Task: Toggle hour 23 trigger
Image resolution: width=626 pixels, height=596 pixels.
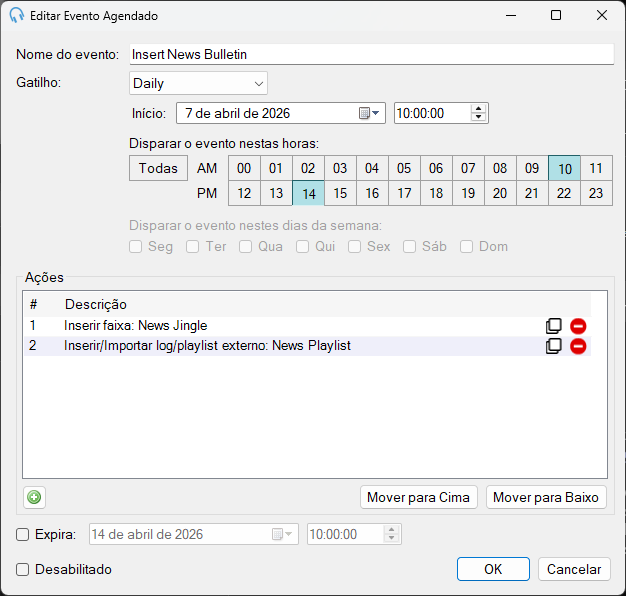Action: click(x=596, y=193)
